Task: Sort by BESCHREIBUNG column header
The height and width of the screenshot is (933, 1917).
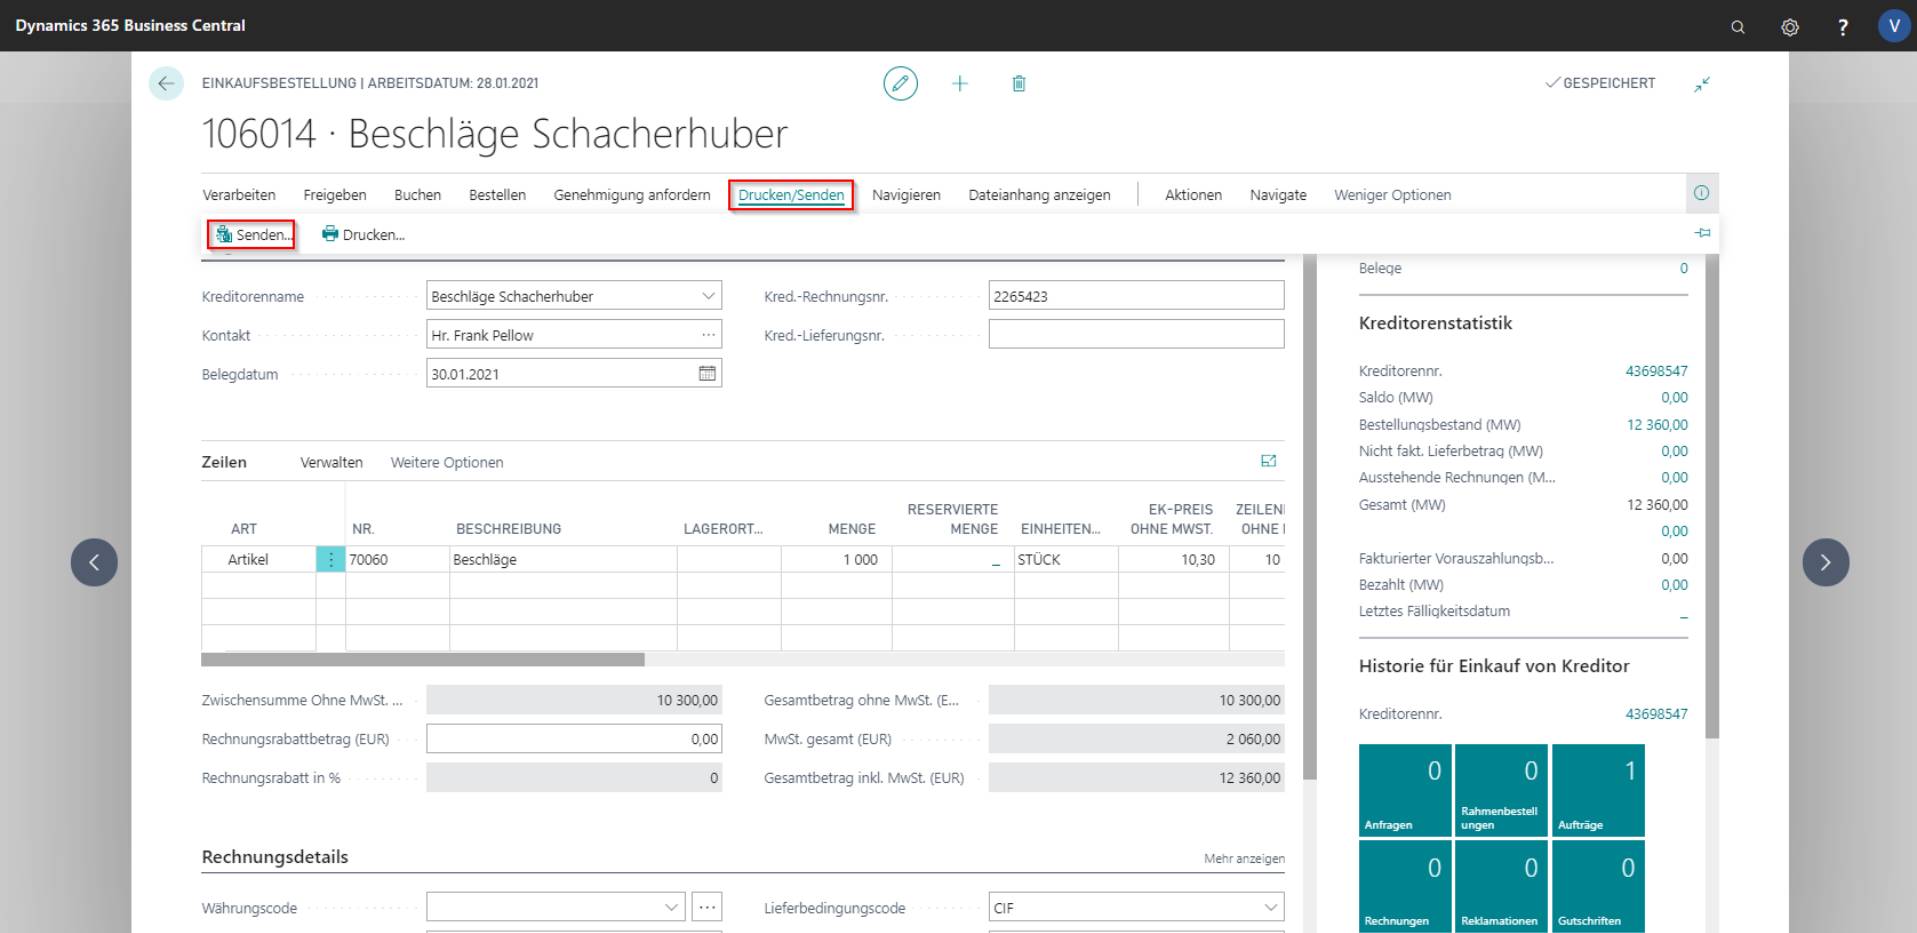Action: click(509, 529)
